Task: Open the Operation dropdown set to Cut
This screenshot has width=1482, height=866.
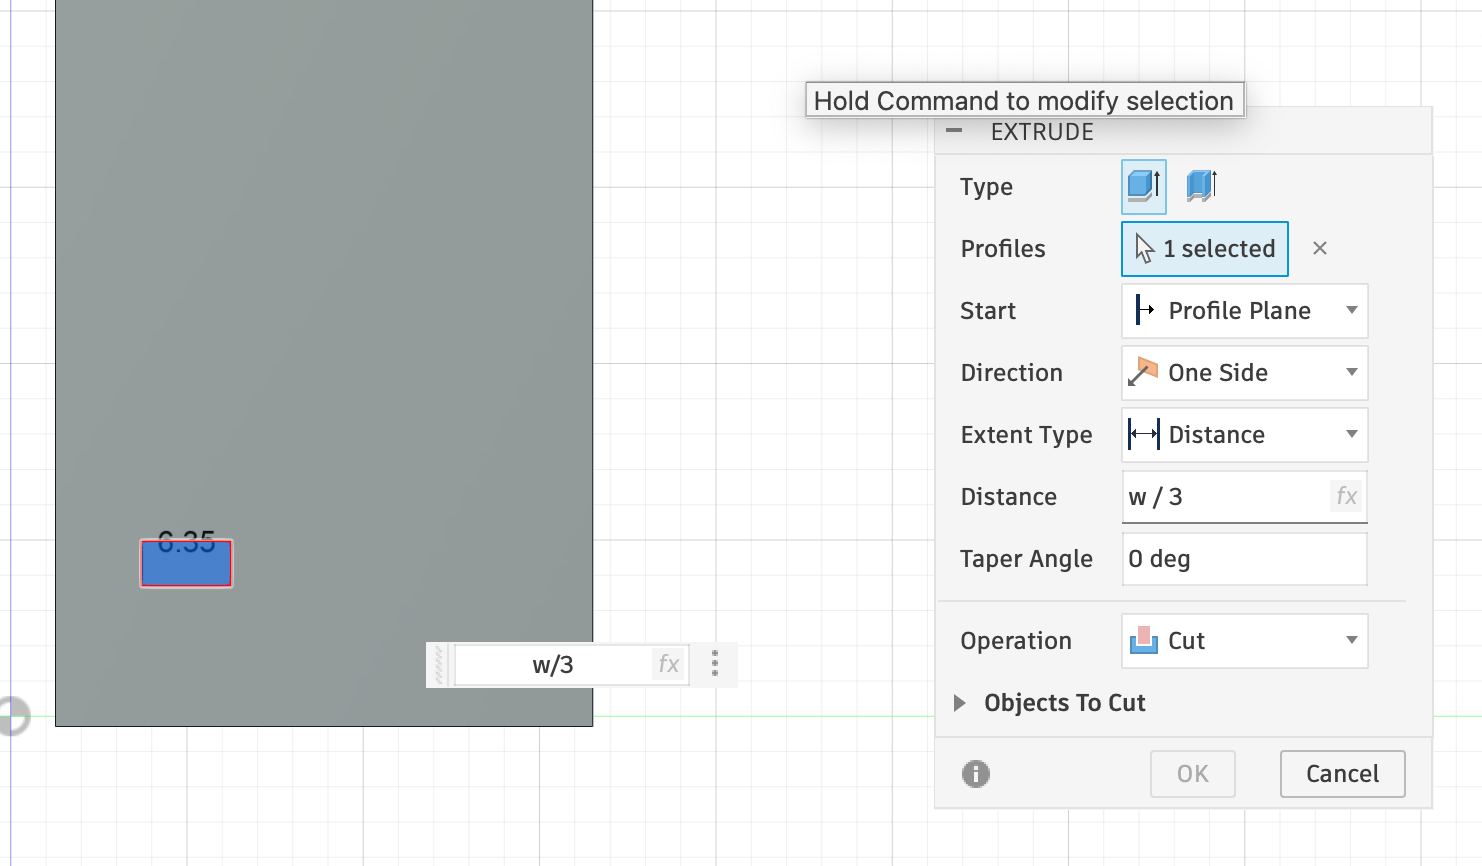Action: (x=1354, y=640)
